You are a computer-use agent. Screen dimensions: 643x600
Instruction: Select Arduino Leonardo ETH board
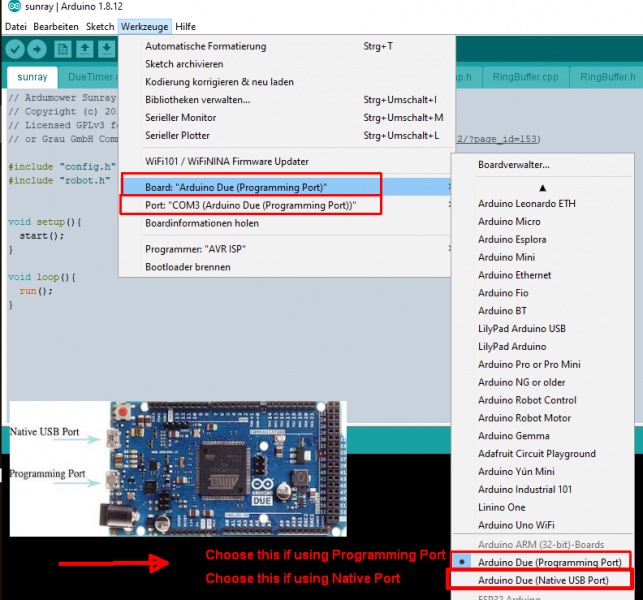(x=543, y=204)
